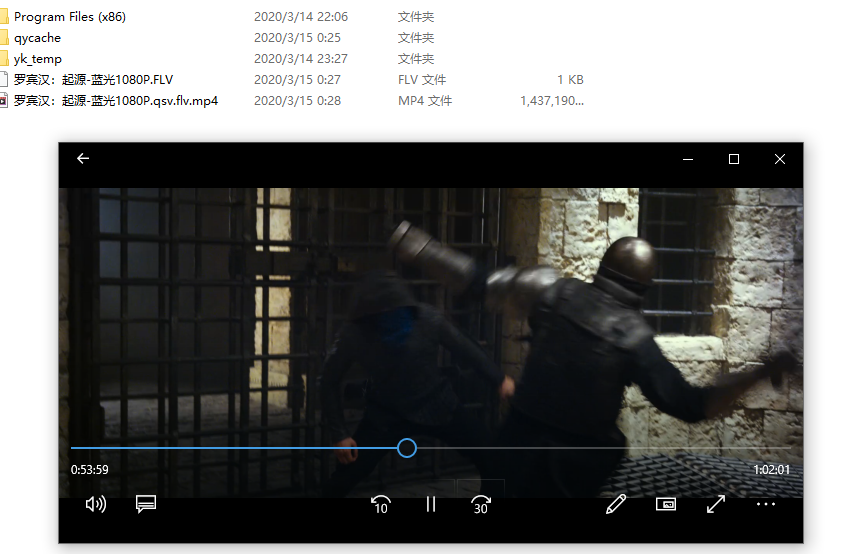Skip forward 30 seconds
Viewport: 843px width, 554px height.
tap(481, 505)
